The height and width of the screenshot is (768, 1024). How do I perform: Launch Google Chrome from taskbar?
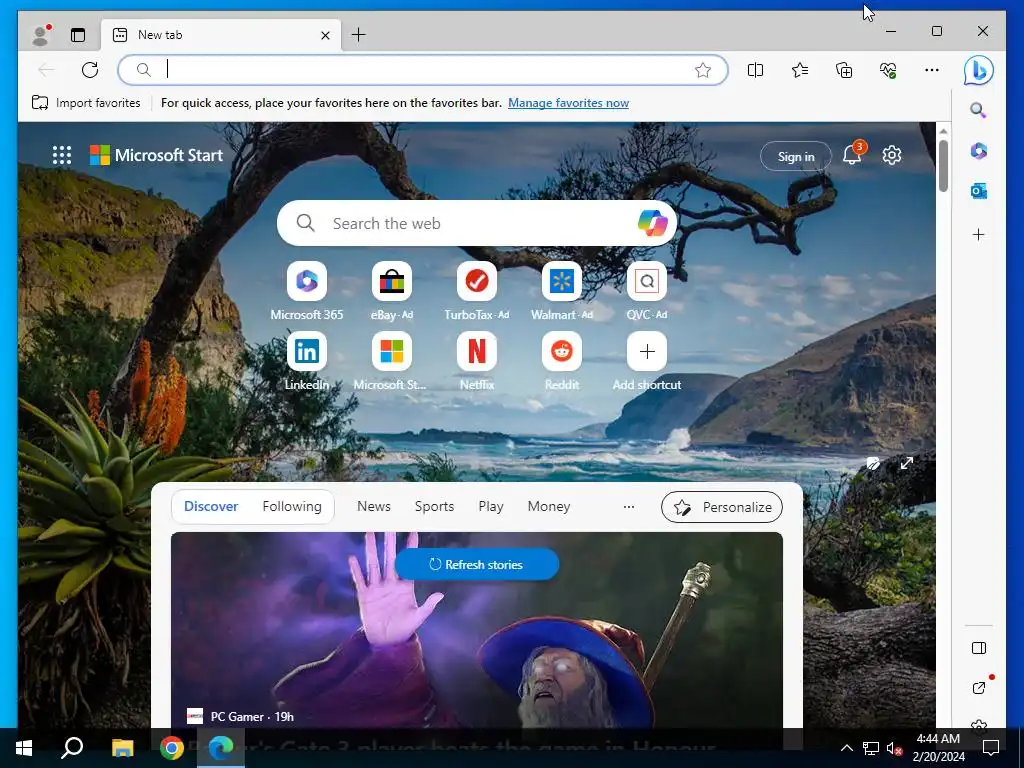(172, 748)
